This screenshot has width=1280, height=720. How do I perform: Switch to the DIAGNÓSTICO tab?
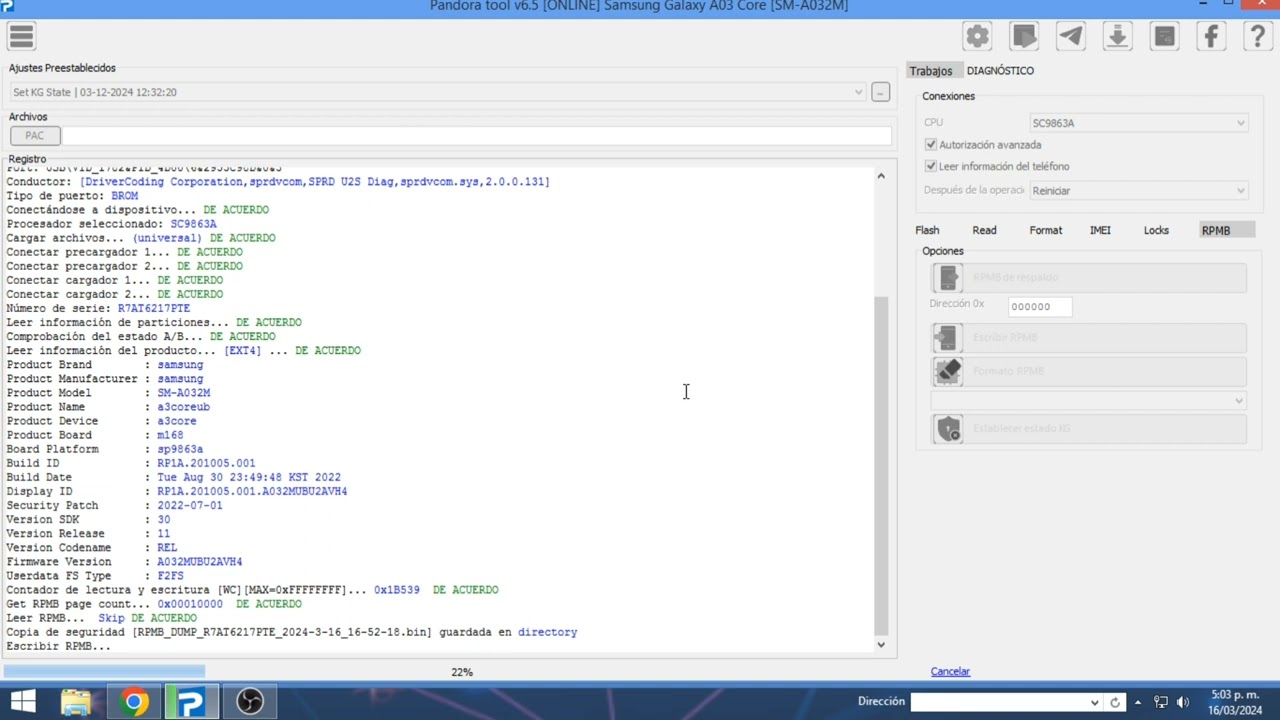[x=1000, y=71]
